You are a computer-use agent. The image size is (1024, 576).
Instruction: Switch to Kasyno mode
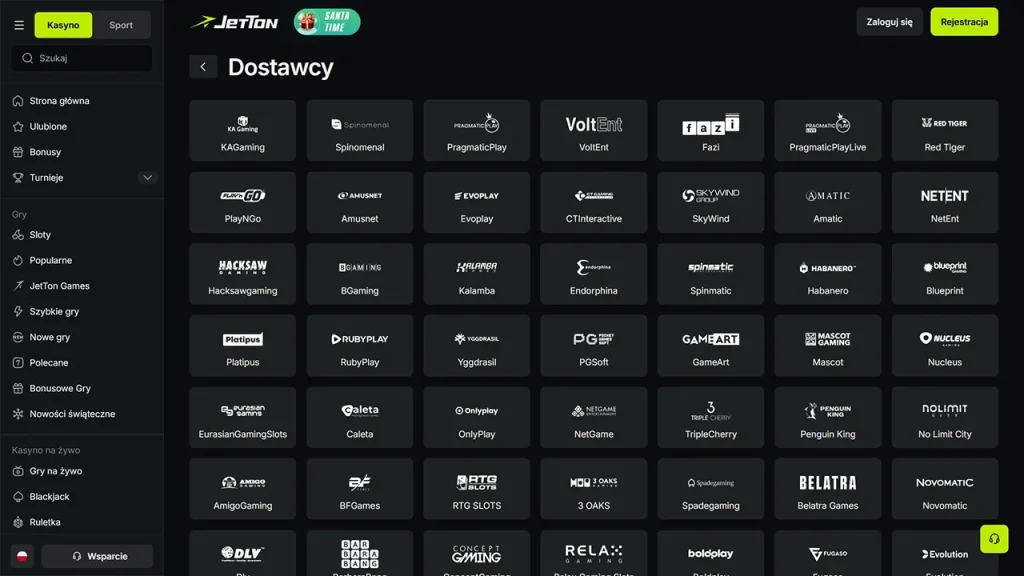pos(63,25)
